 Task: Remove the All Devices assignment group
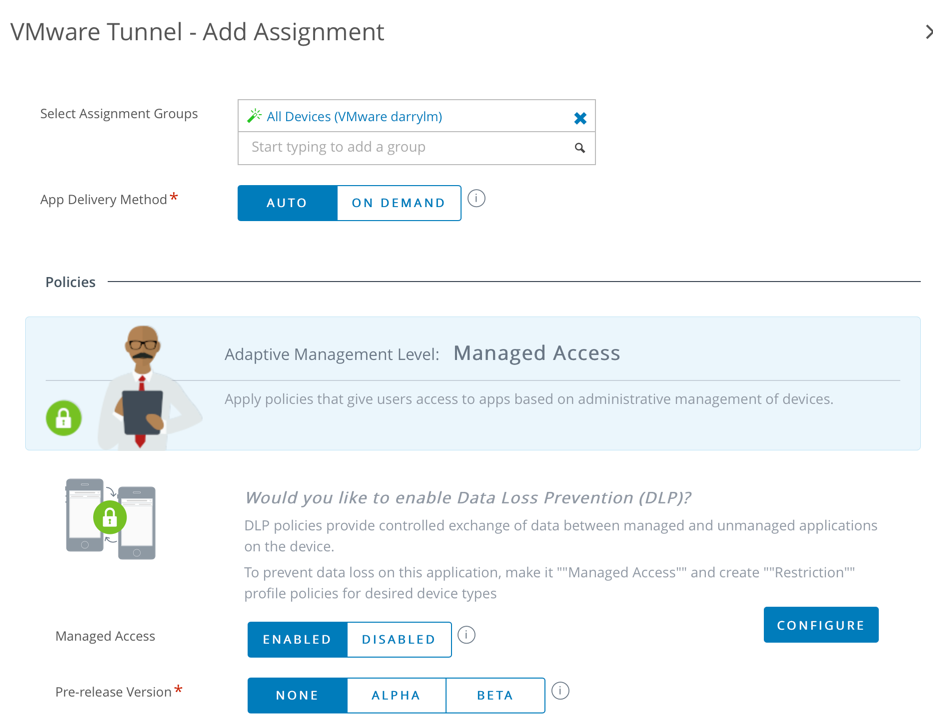point(580,117)
